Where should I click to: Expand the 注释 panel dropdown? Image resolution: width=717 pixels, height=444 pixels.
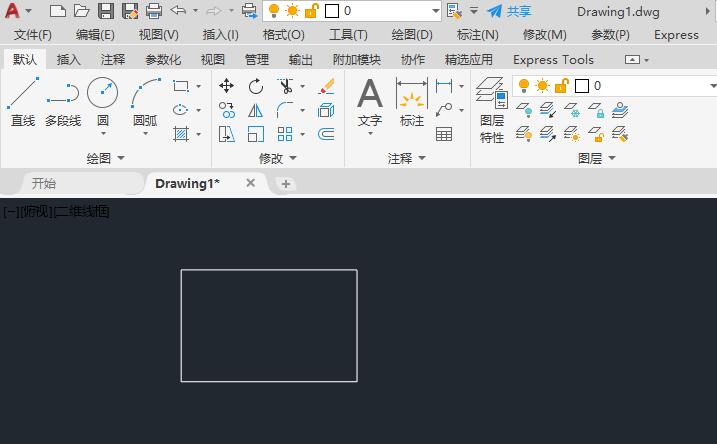[422, 158]
